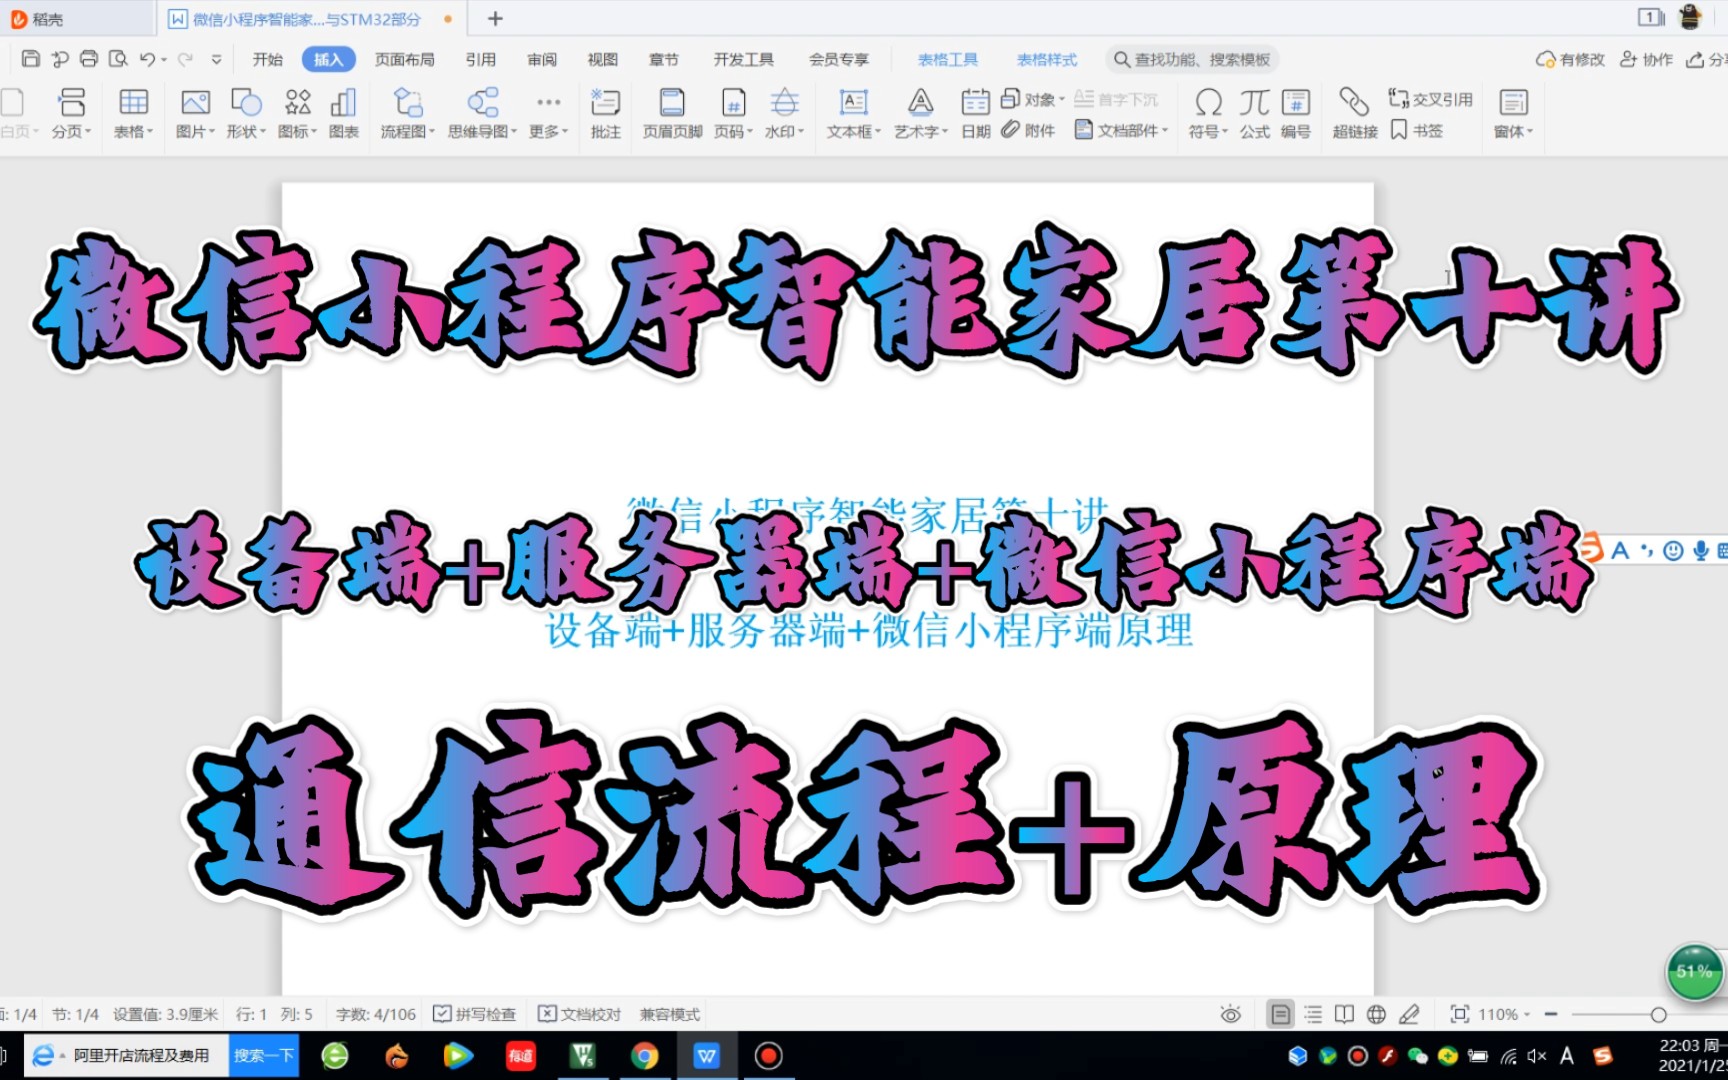Toggle full screen fit icon in status bar
1728x1080 pixels.
click(1460, 1014)
